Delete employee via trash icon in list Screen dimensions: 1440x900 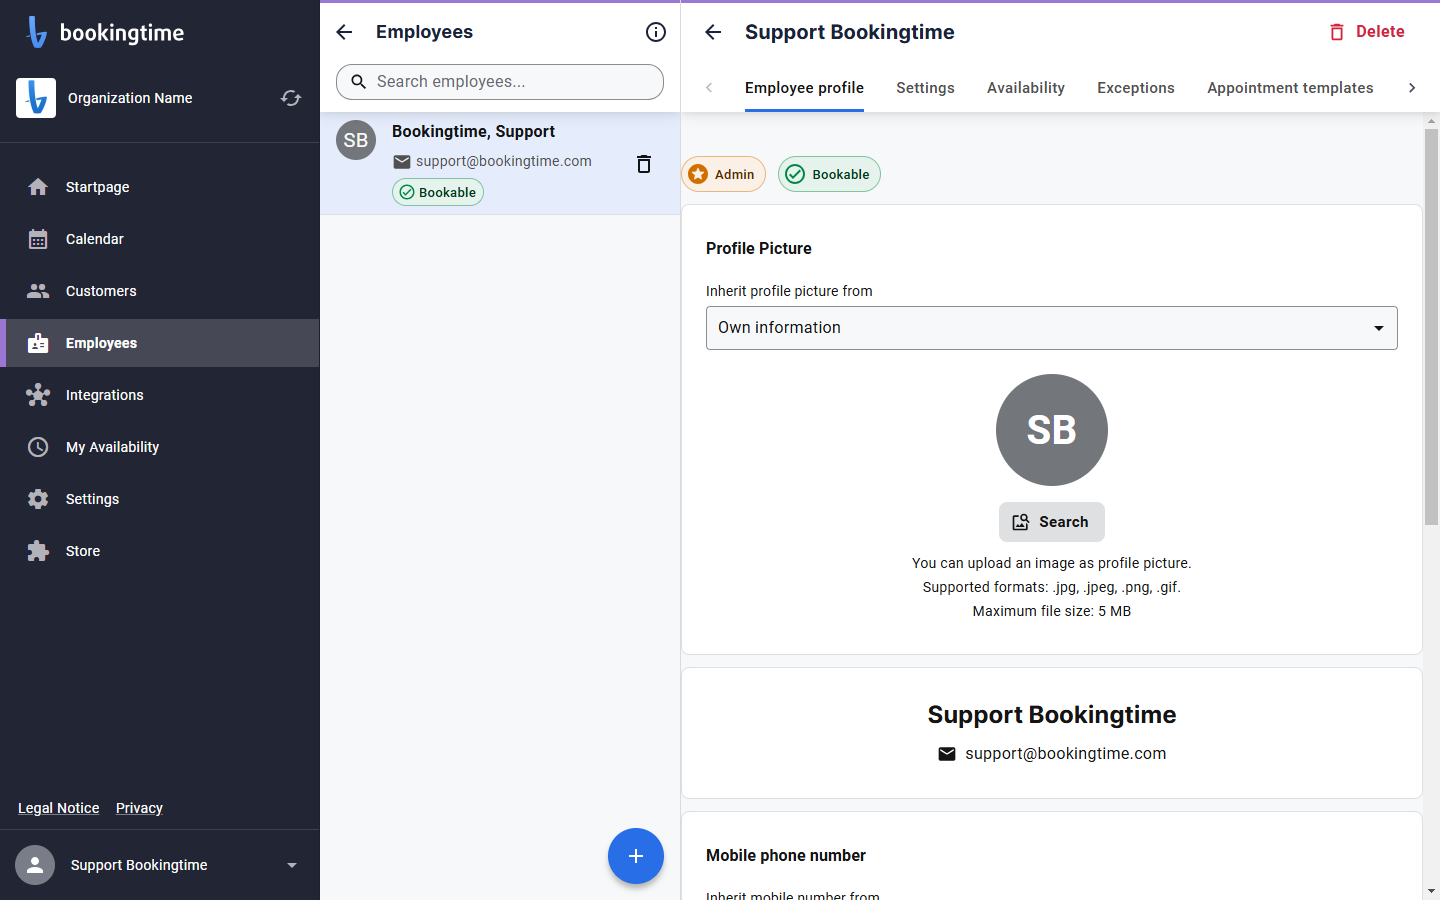coord(644,164)
